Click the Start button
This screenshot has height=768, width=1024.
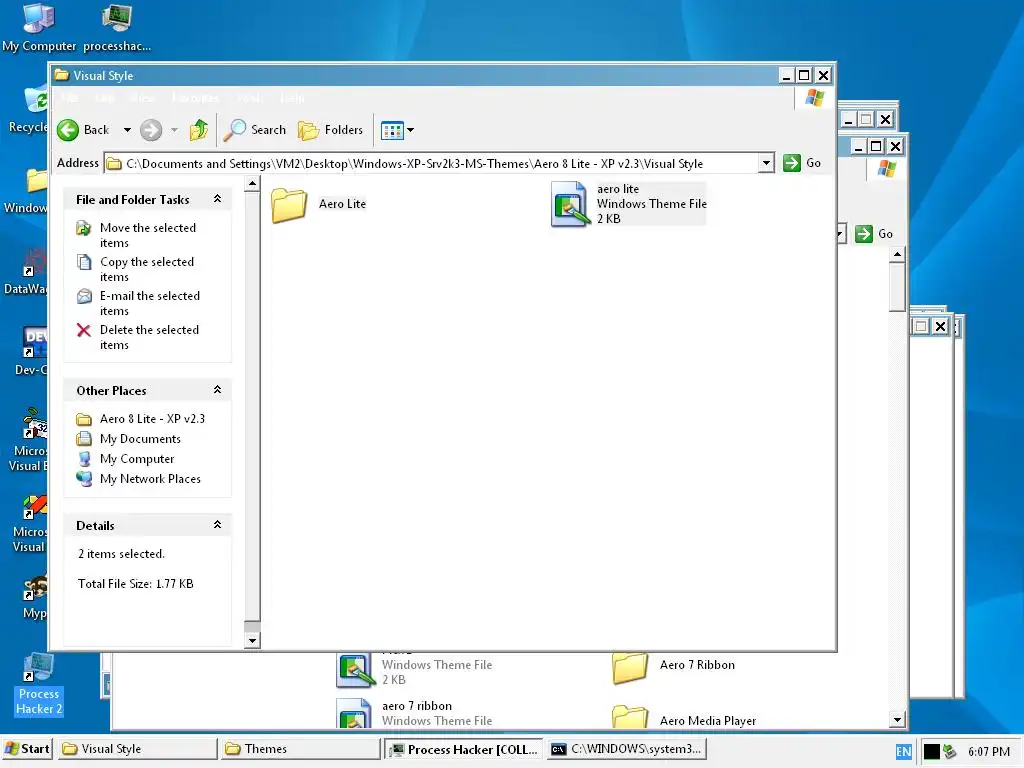[x=27, y=749]
